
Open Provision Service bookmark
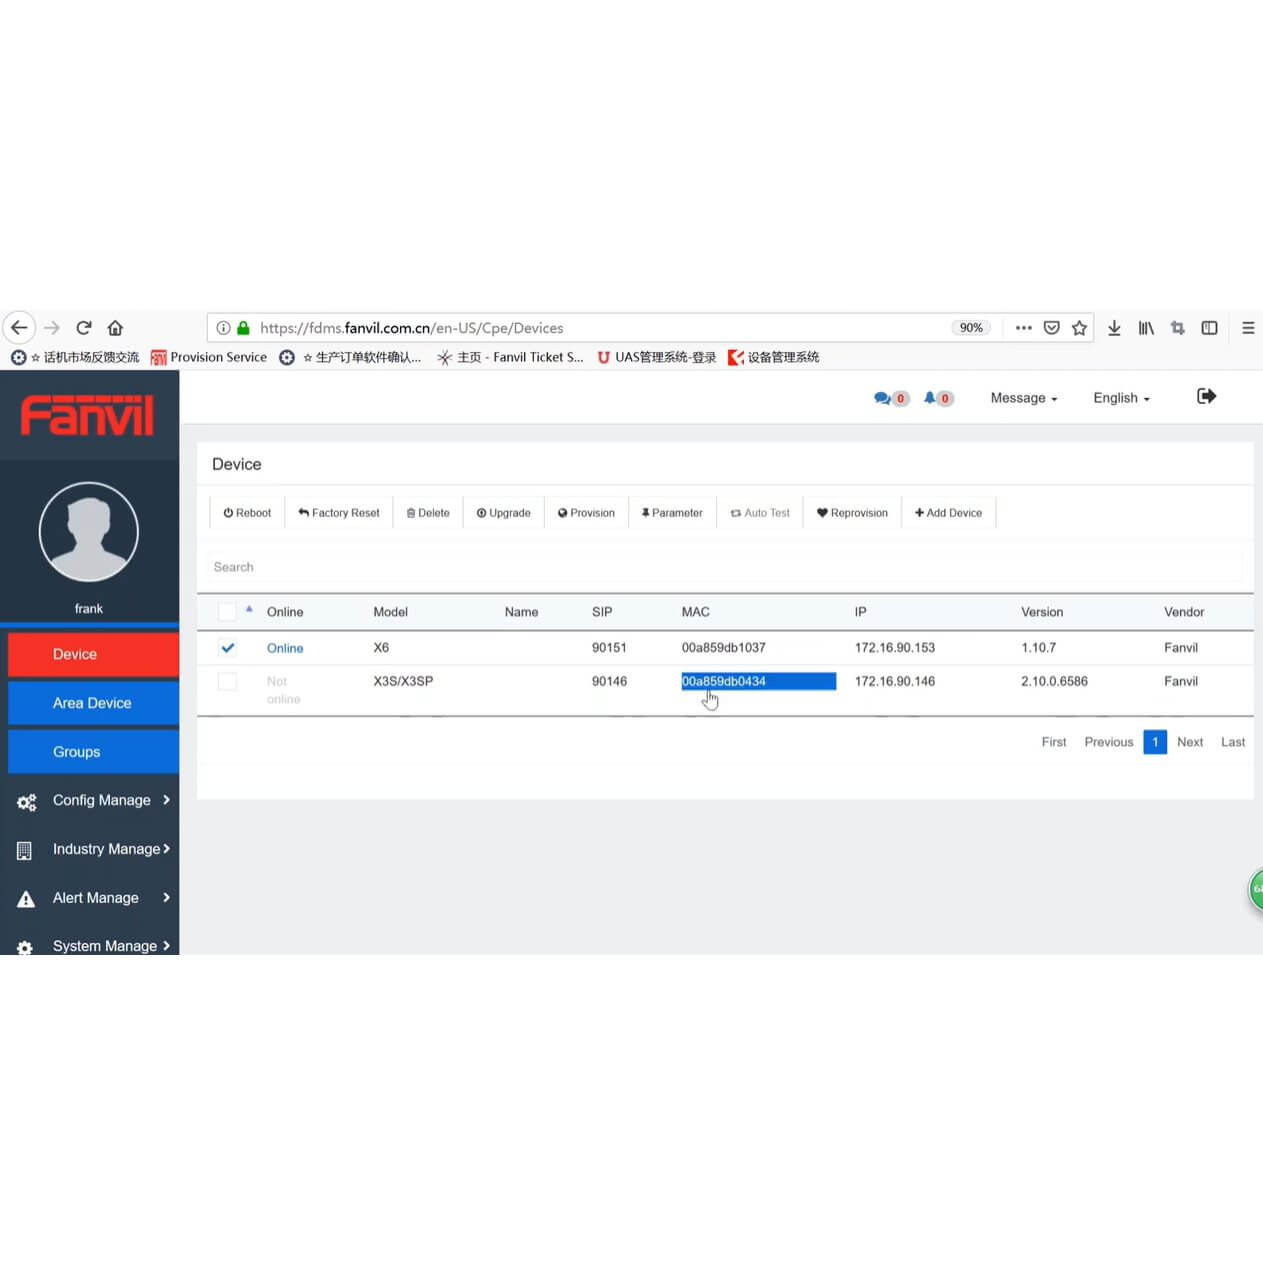click(x=209, y=357)
